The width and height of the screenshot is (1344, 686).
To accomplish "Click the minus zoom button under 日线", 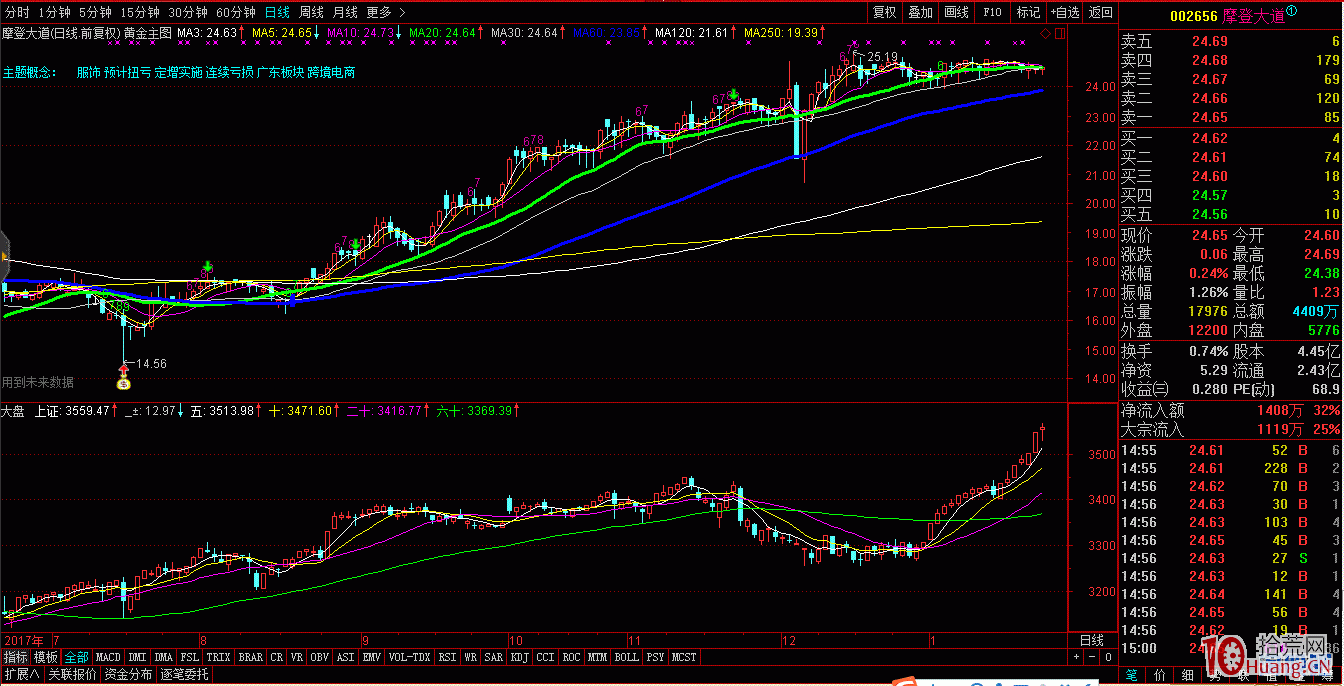I will coord(1090,658).
